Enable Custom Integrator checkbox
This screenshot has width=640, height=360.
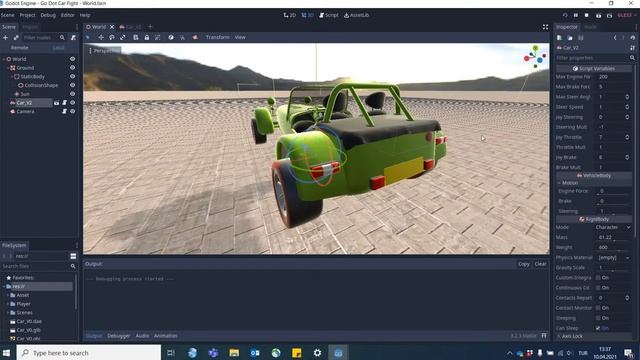598,278
